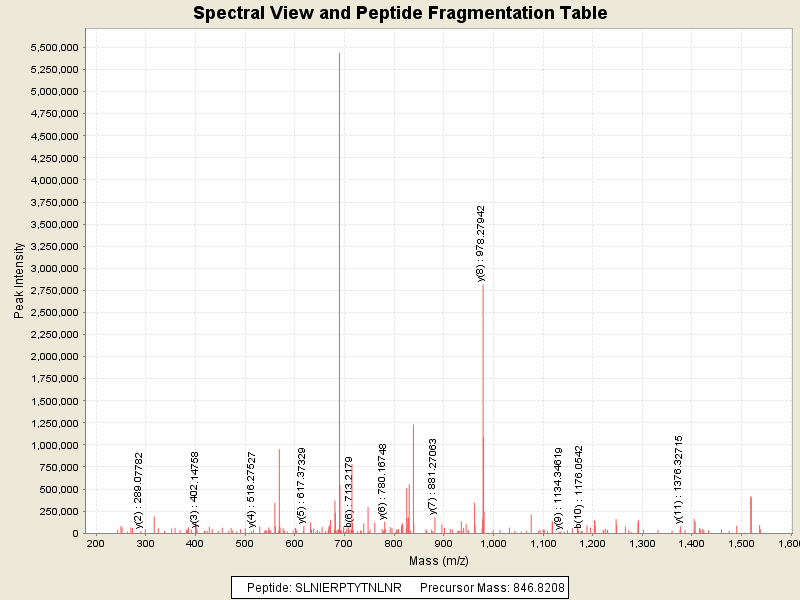Select the Peptide: SLNIERPTYTNLNR legend entry

(324, 589)
